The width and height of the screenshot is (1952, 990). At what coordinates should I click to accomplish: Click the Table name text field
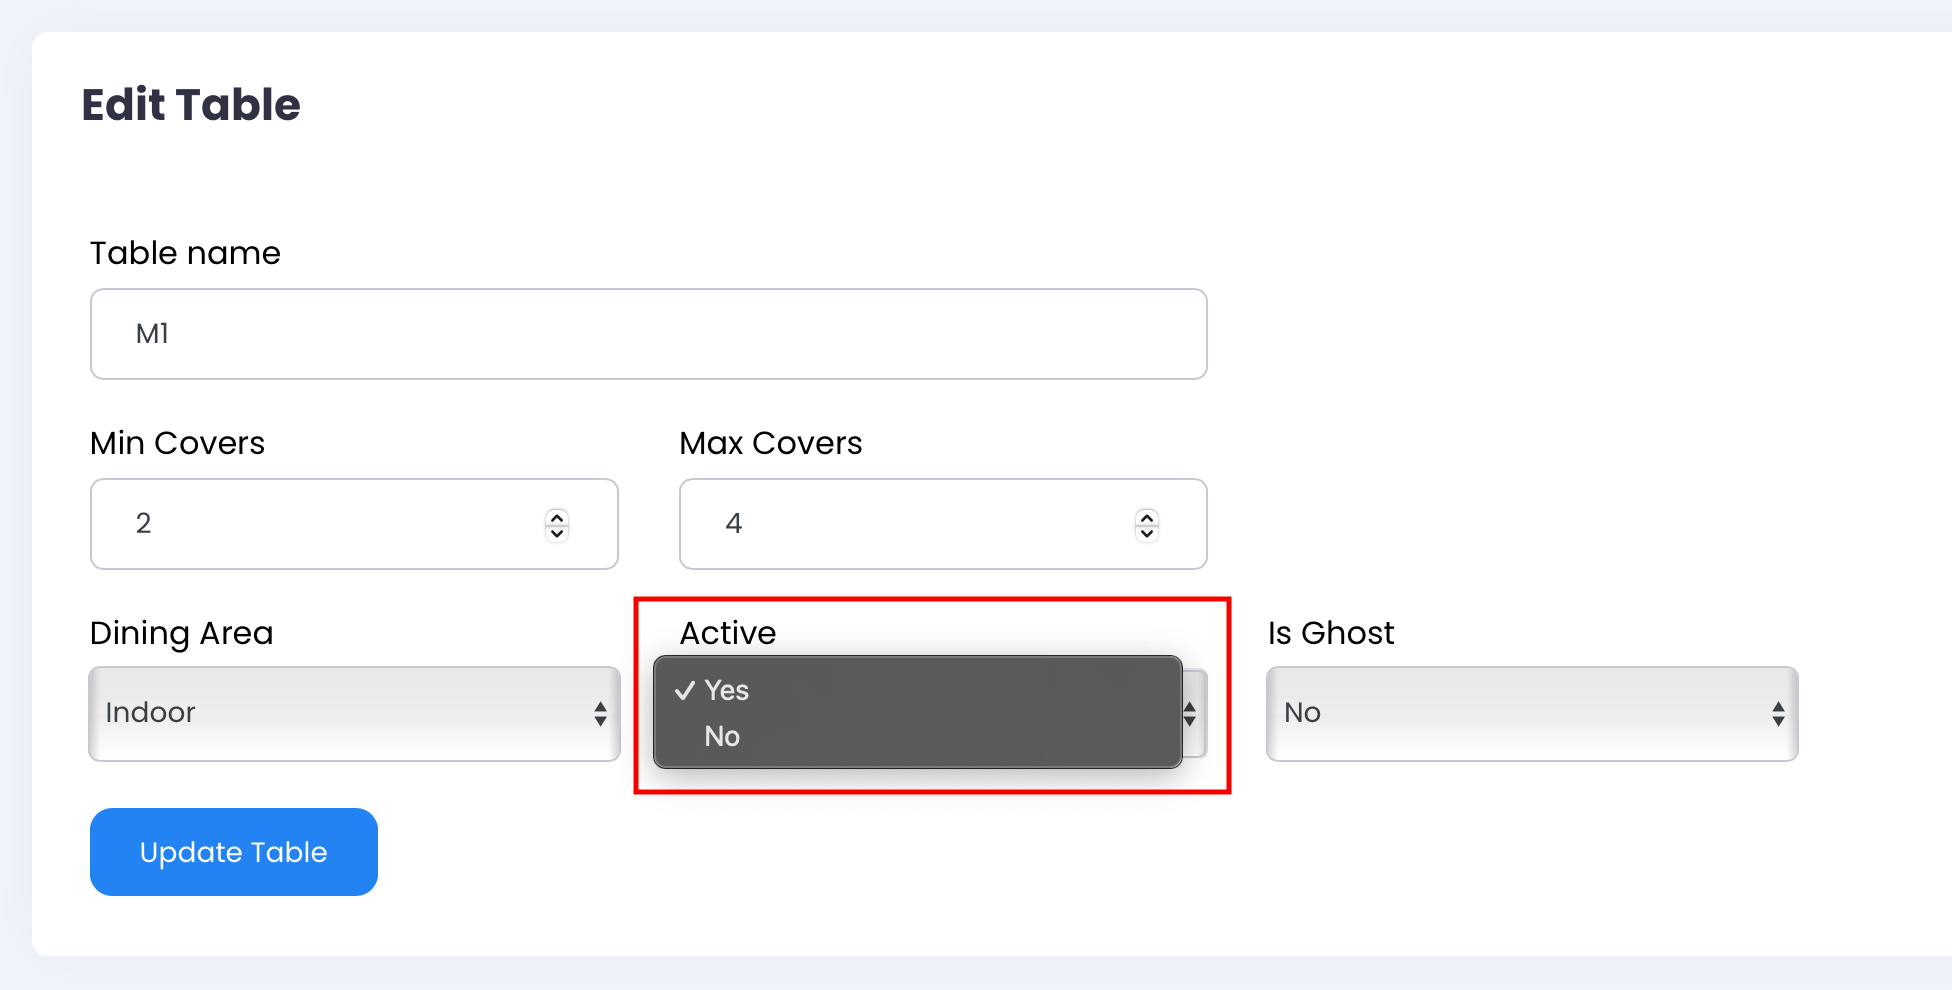pos(648,334)
